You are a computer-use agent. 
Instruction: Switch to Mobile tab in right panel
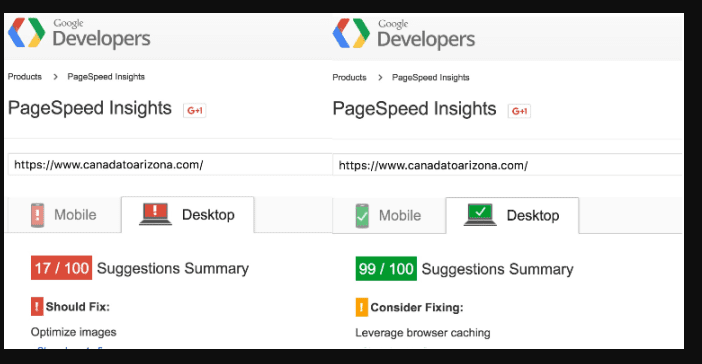[389, 216]
